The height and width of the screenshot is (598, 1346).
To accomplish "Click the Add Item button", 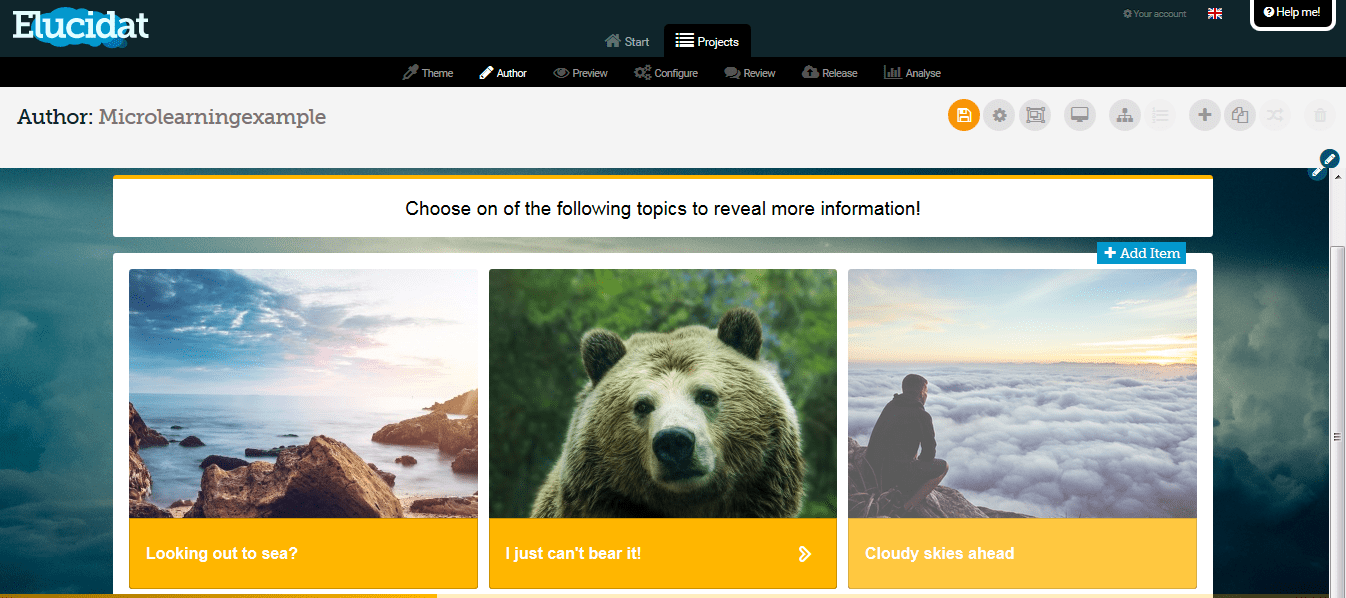I will point(1141,253).
